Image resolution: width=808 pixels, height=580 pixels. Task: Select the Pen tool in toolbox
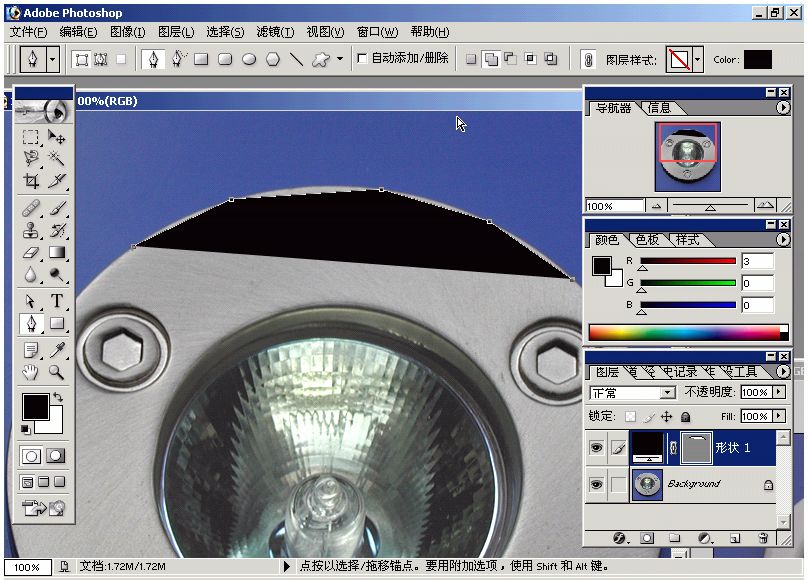pyautogui.click(x=30, y=323)
